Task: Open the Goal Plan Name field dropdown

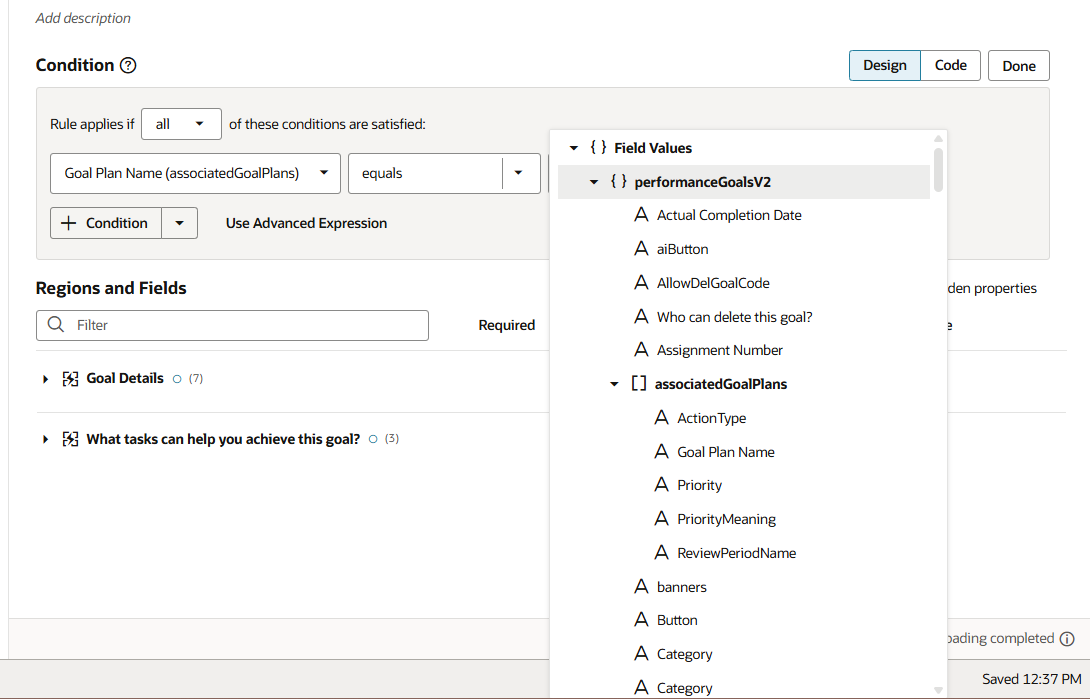Action: [x=195, y=173]
